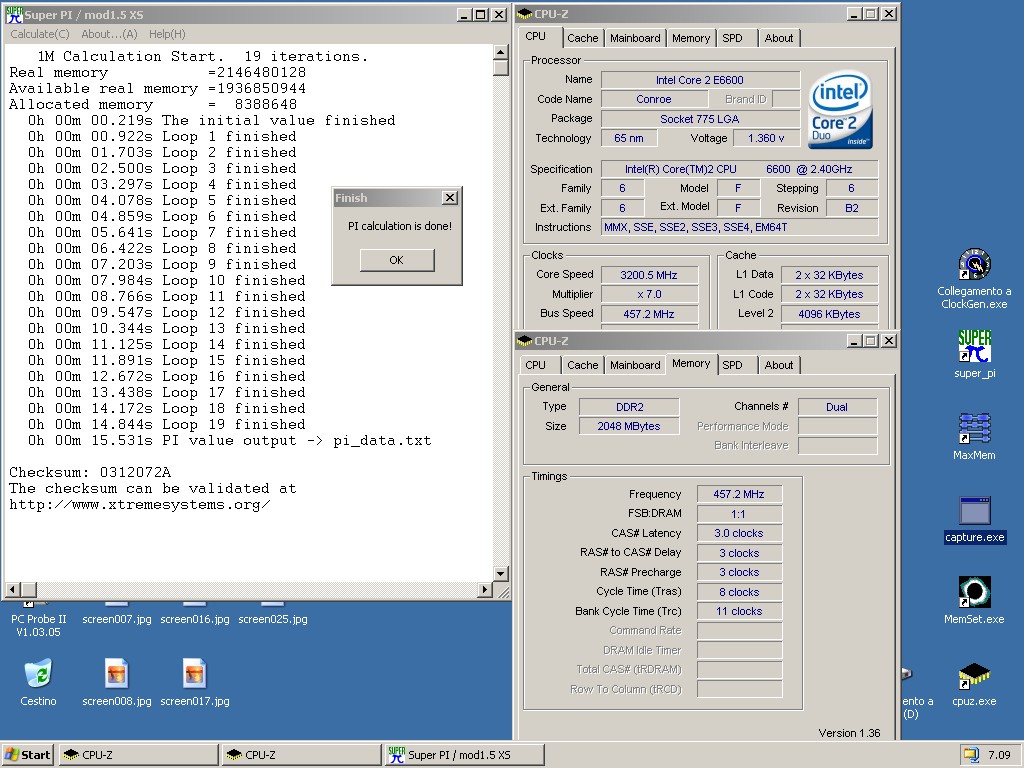
Task: Click the Core Speed 3200.5 MHz field
Action: [649, 275]
